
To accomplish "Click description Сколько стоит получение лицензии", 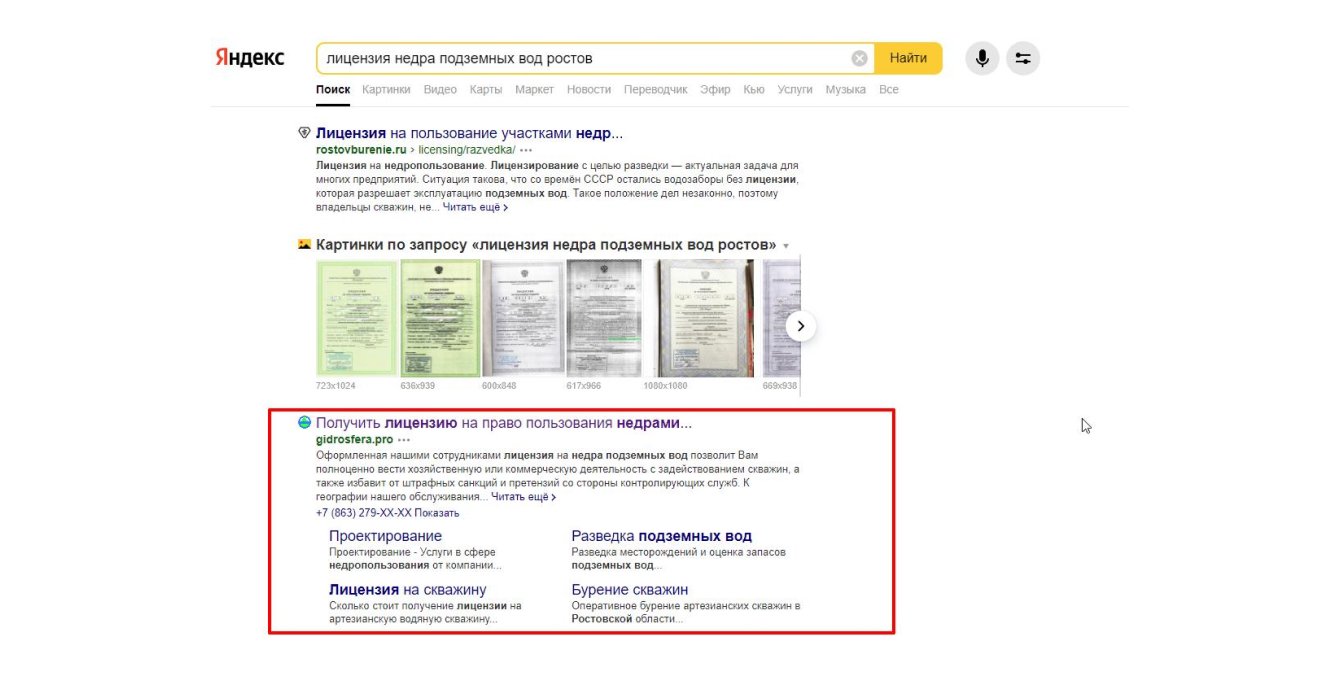I will 426,612.
